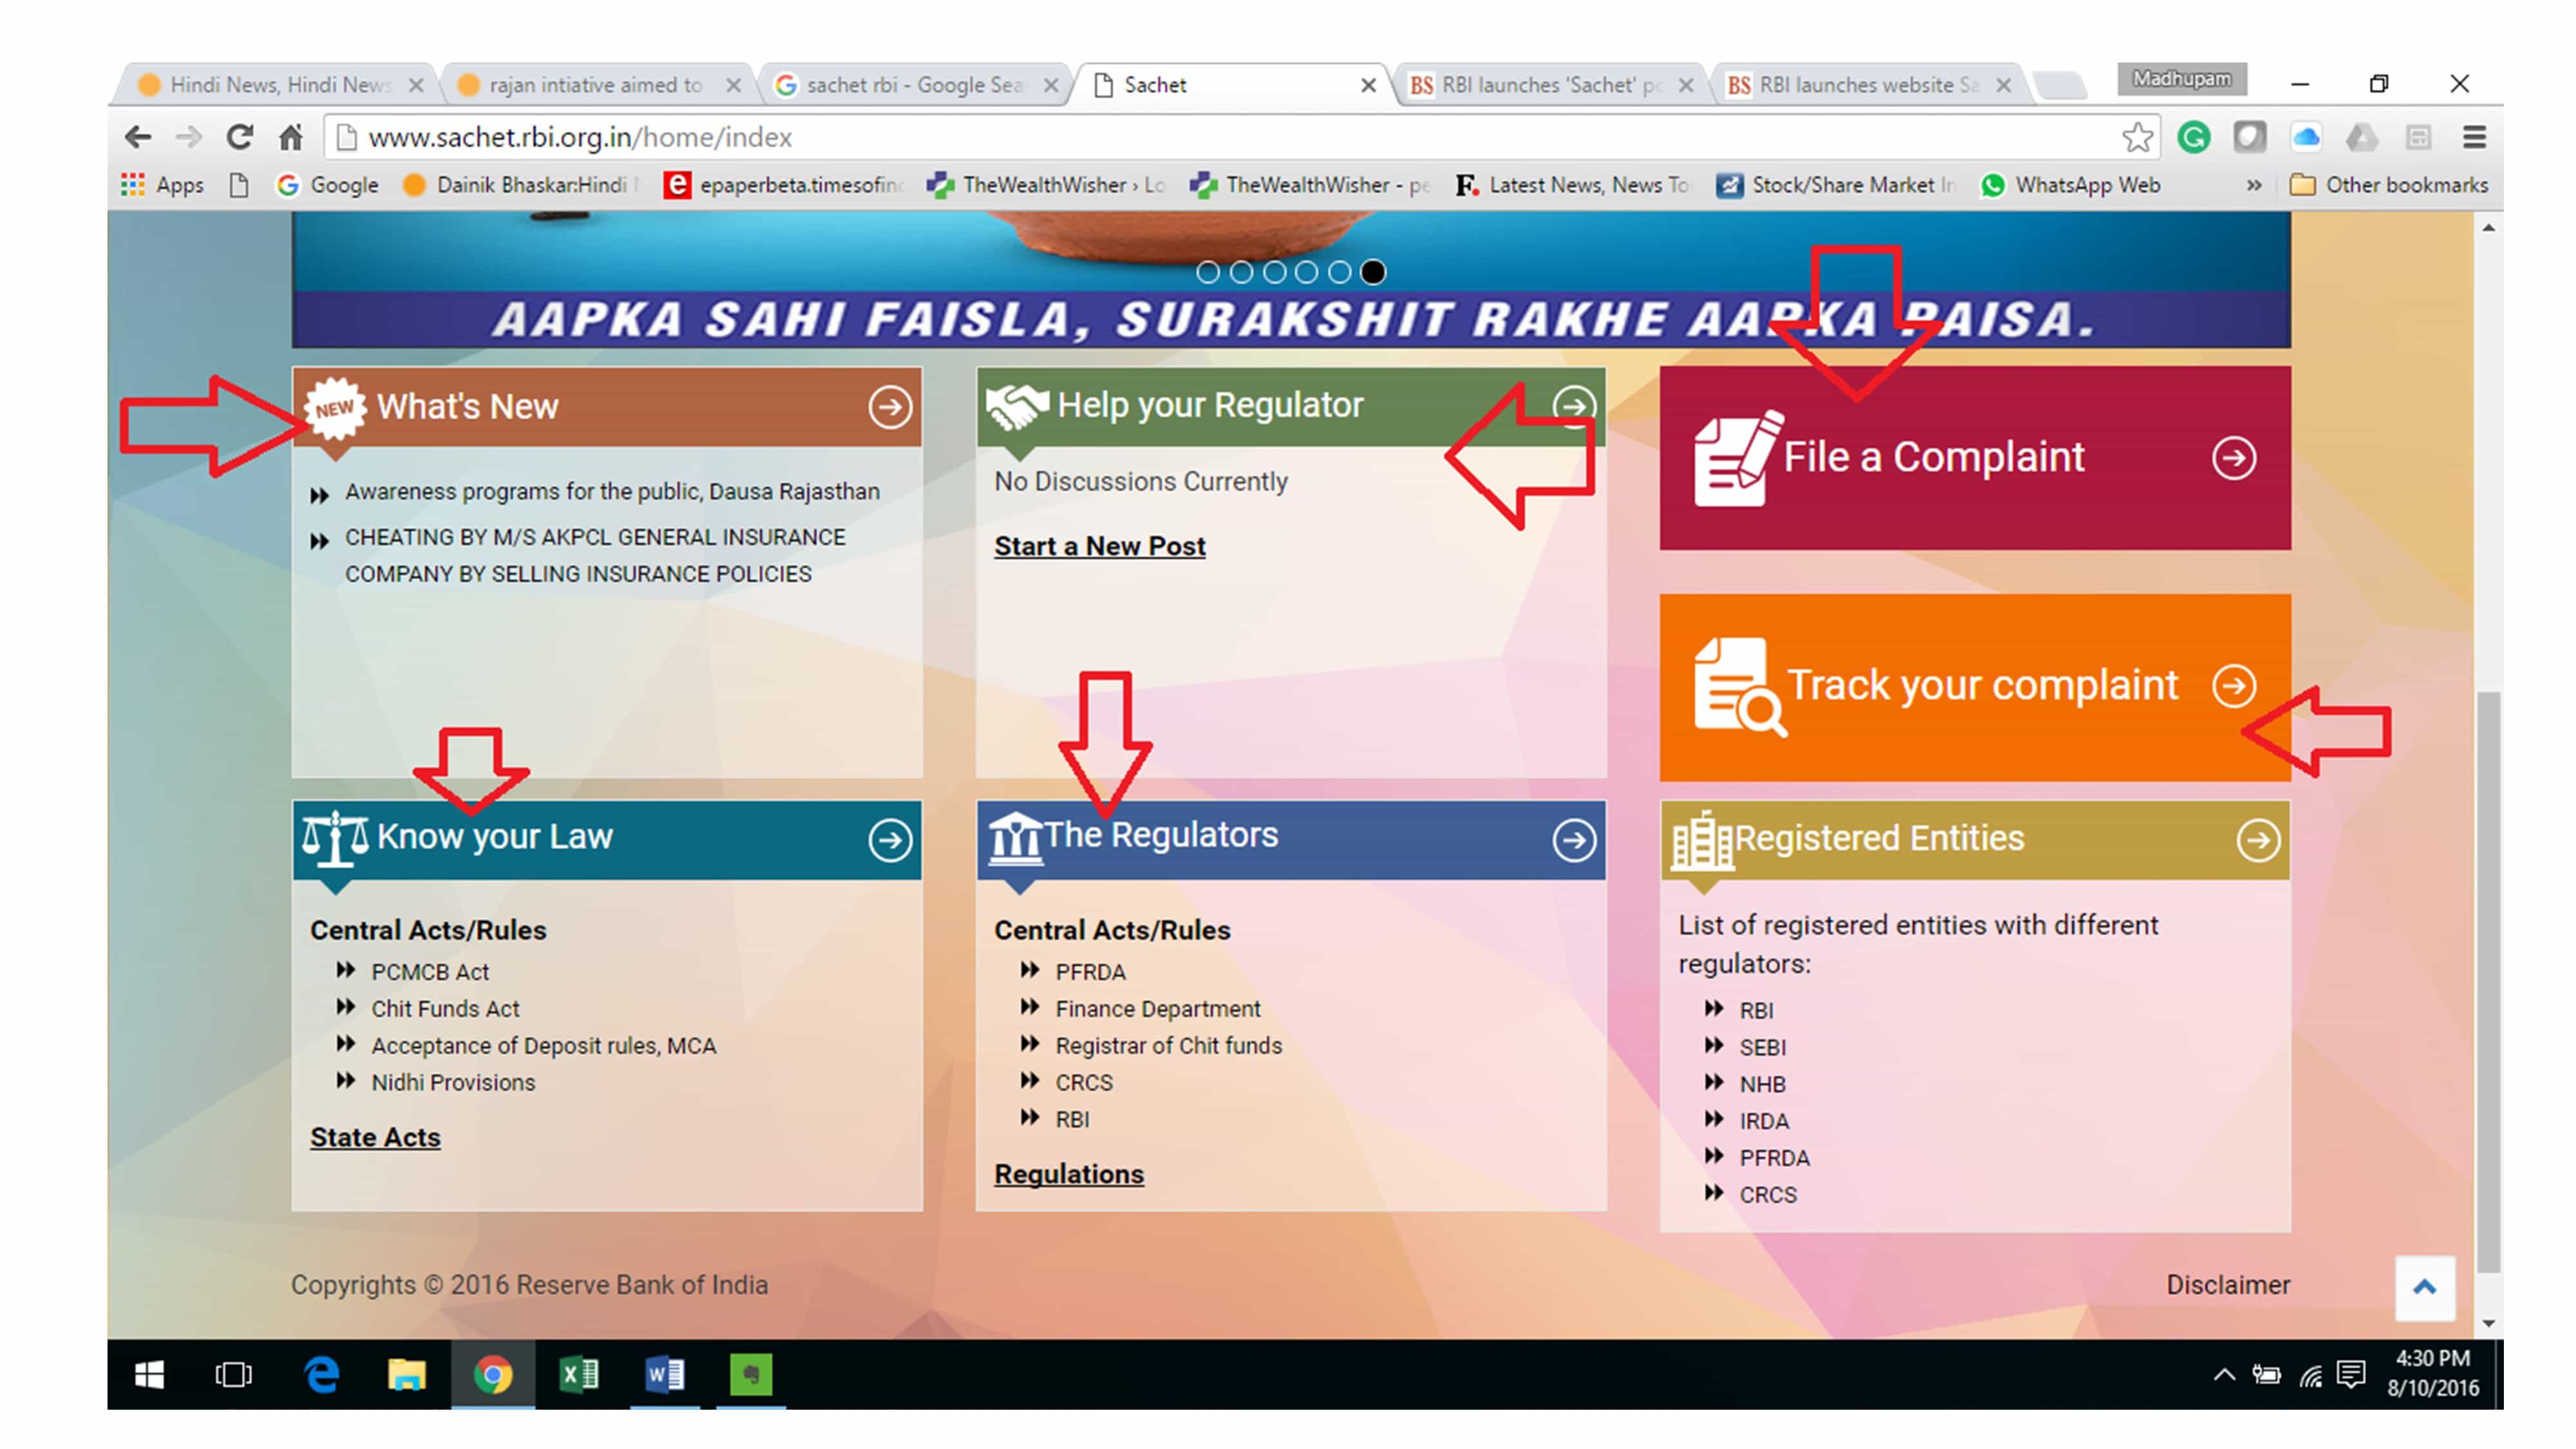Open the Chrome hamburger menu
2576x1449 pixels.
2474,137
